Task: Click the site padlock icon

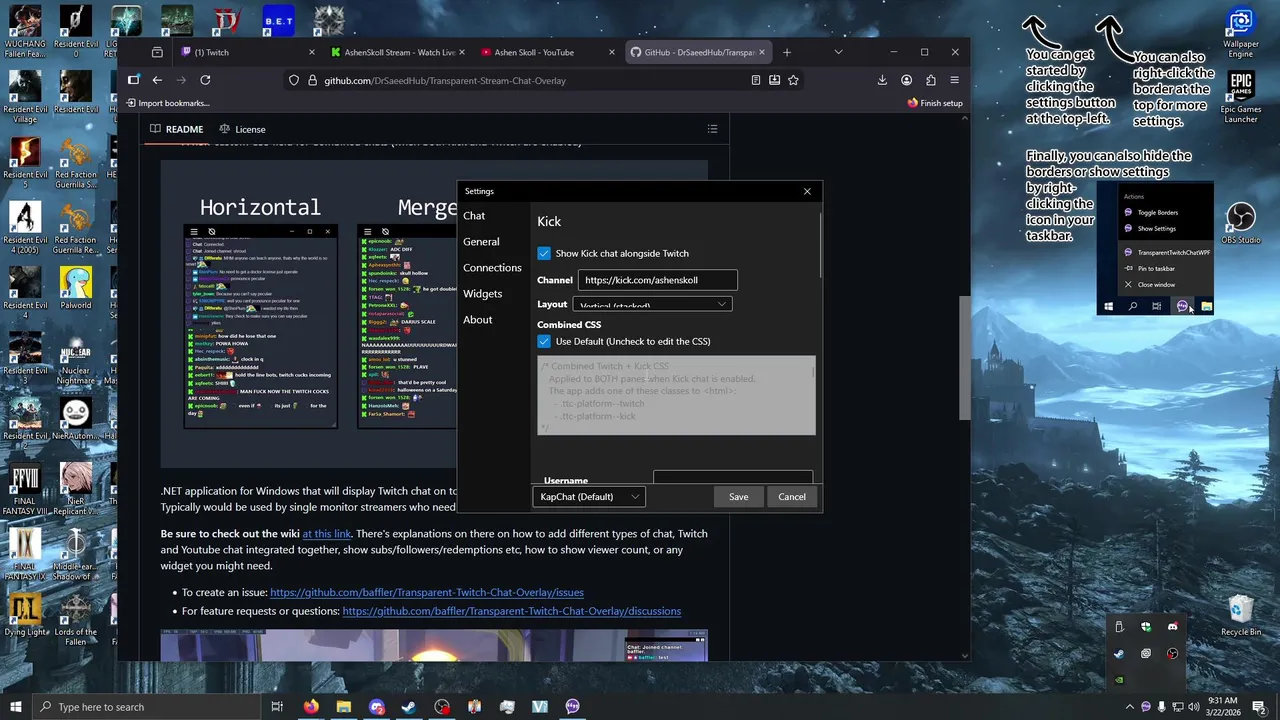Action: coord(312,80)
